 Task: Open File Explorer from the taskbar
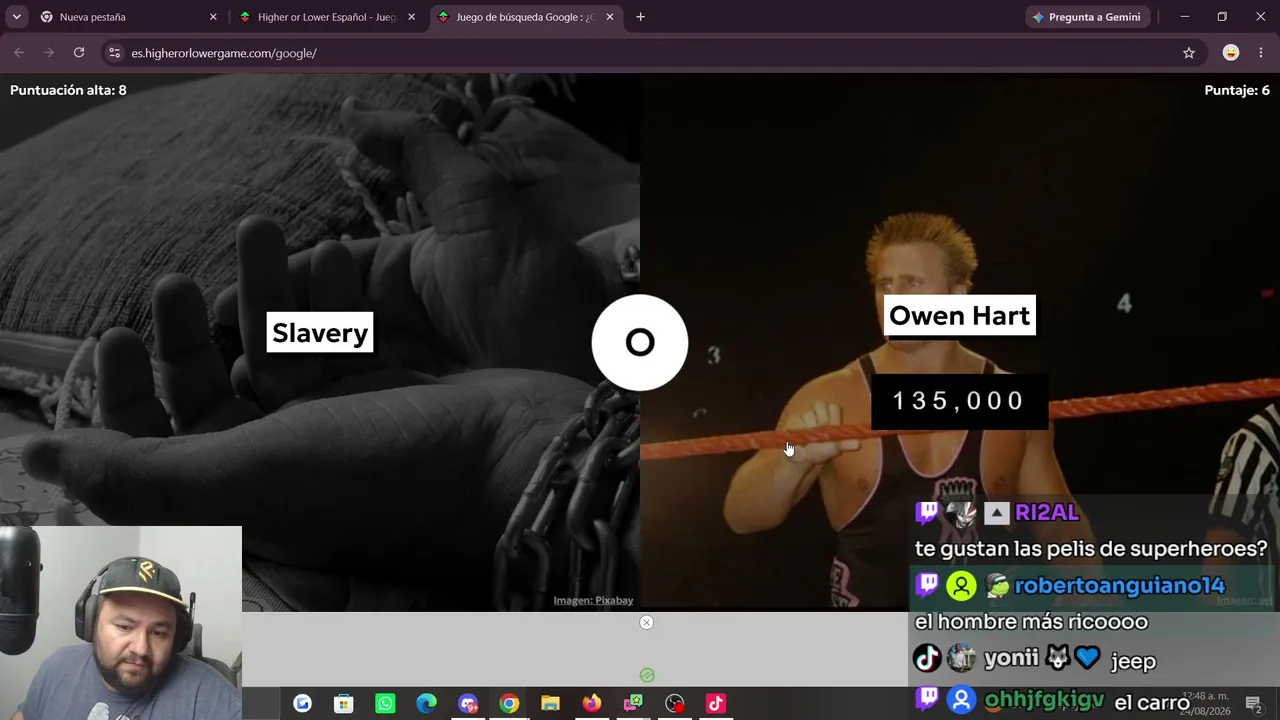(550, 704)
